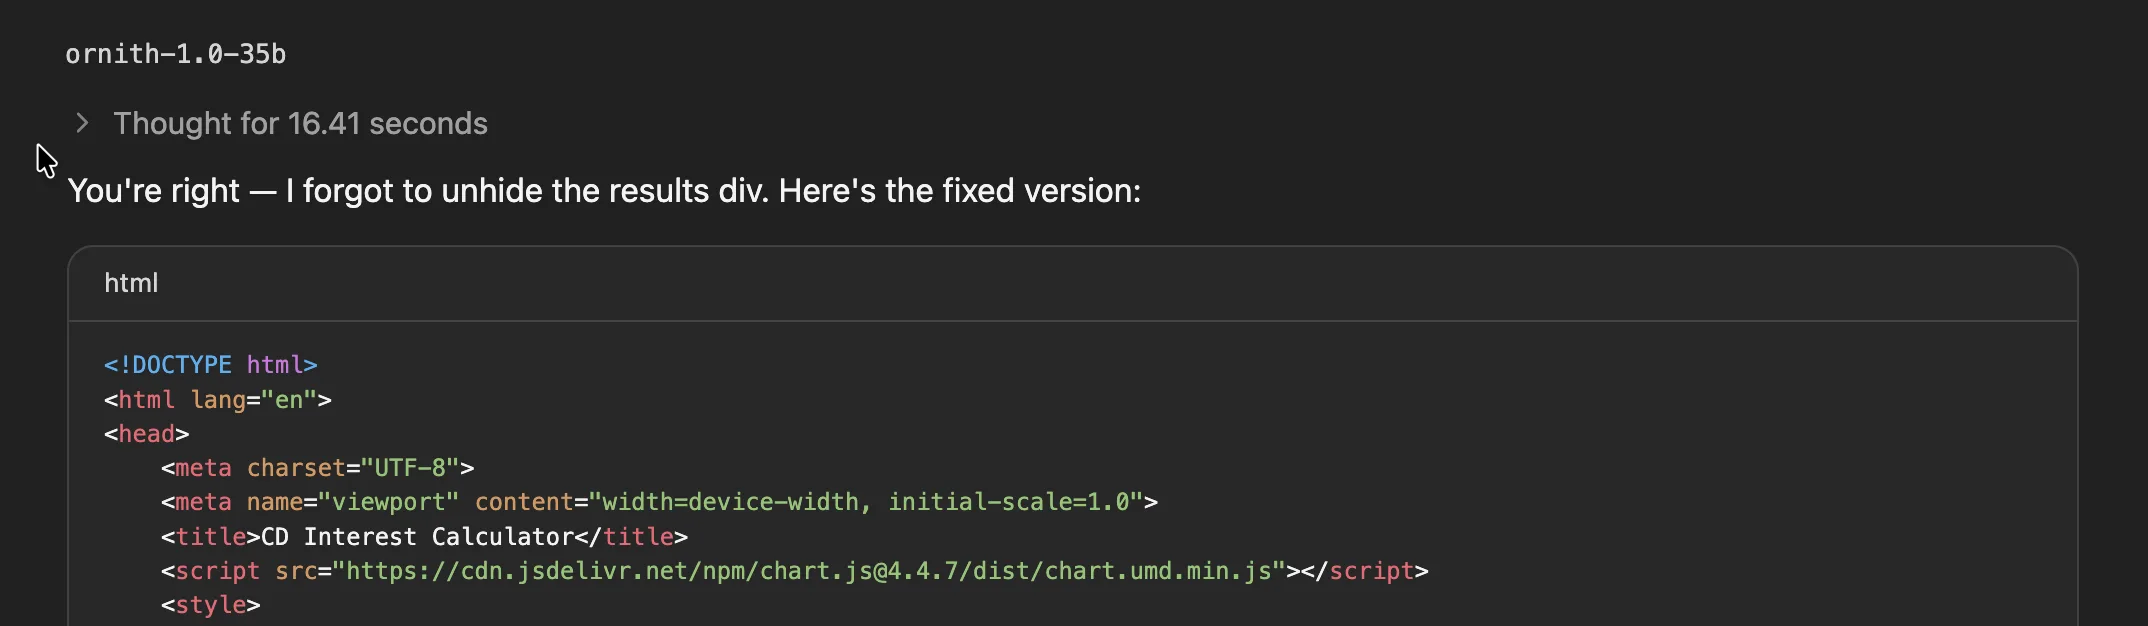Select the model name ornith-1.0-35b
Image resolution: width=2148 pixels, height=626 pixels.
tap(176, 54)
